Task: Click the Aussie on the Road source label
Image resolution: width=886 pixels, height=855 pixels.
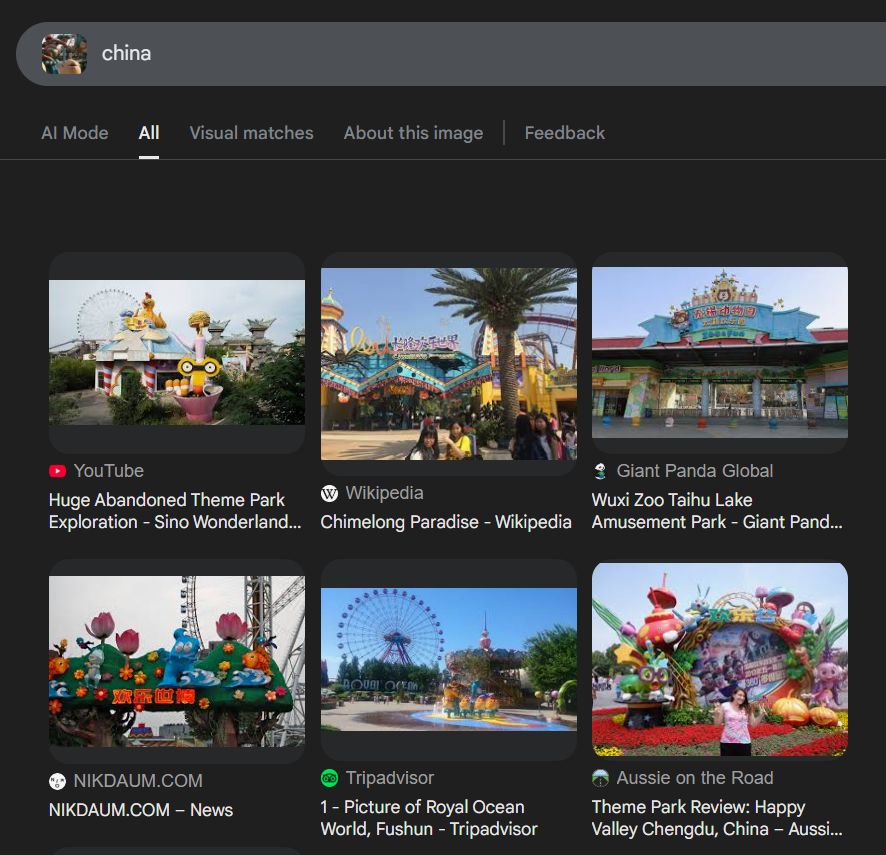Action: (695, 778)
